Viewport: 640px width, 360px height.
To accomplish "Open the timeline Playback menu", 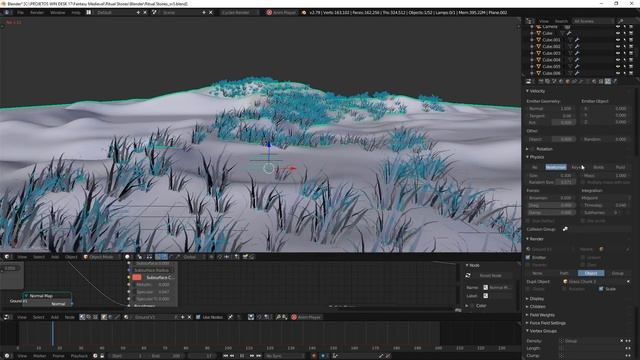I will (x=79, y=356).
